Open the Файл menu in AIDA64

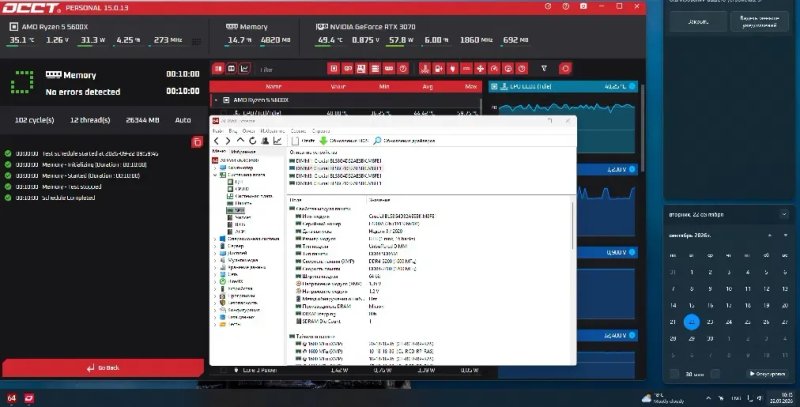pyautogui.click(x=218, y=131)
